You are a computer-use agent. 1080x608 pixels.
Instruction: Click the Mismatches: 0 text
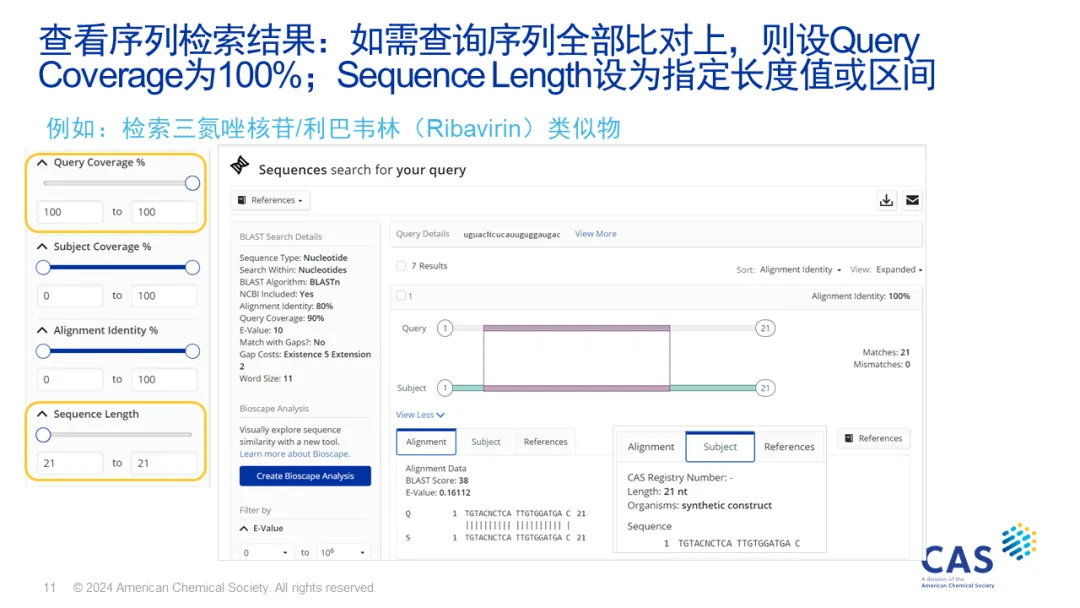pos(882,365)
